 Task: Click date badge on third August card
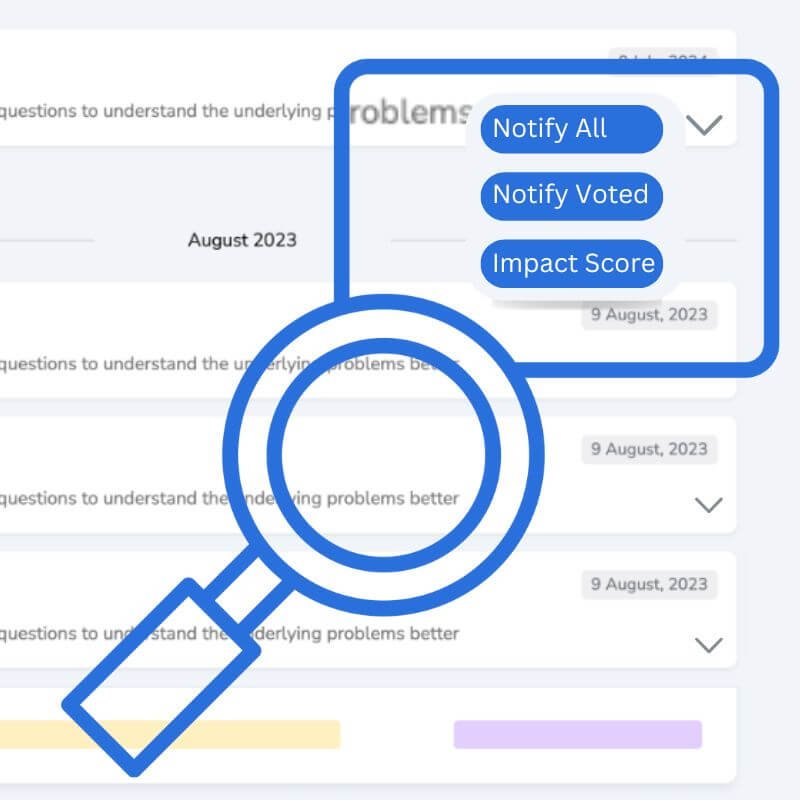pyautogui.click(x=648, y=584)
